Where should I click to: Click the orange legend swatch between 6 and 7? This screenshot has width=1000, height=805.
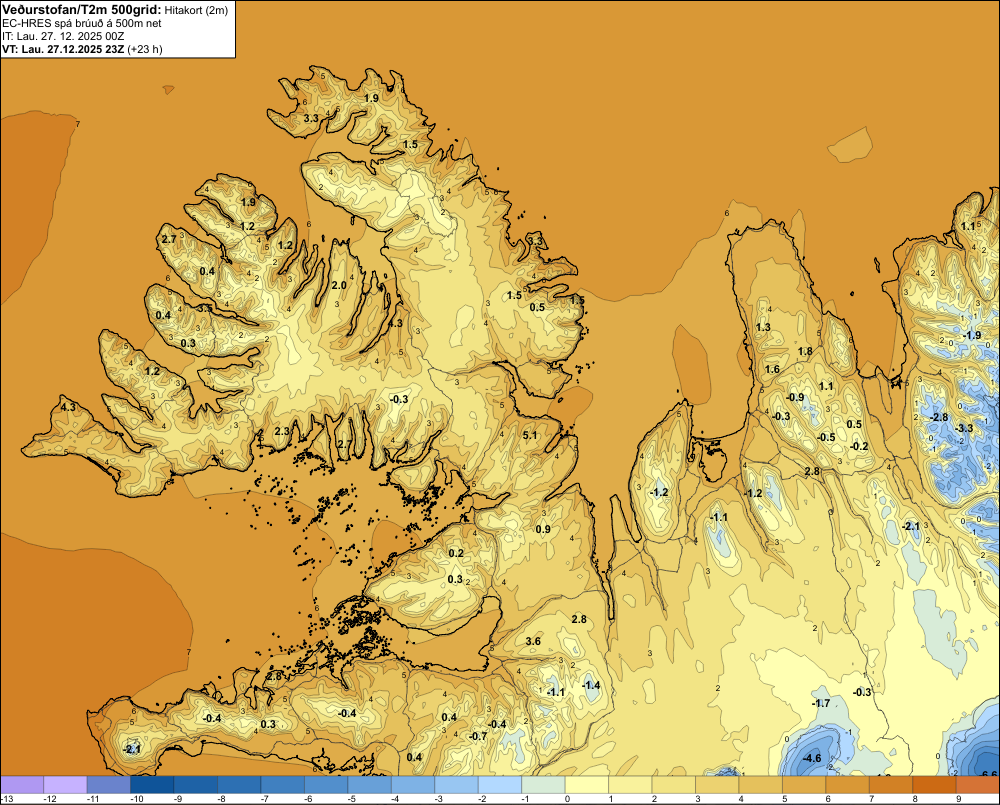[x=848, y=784]
